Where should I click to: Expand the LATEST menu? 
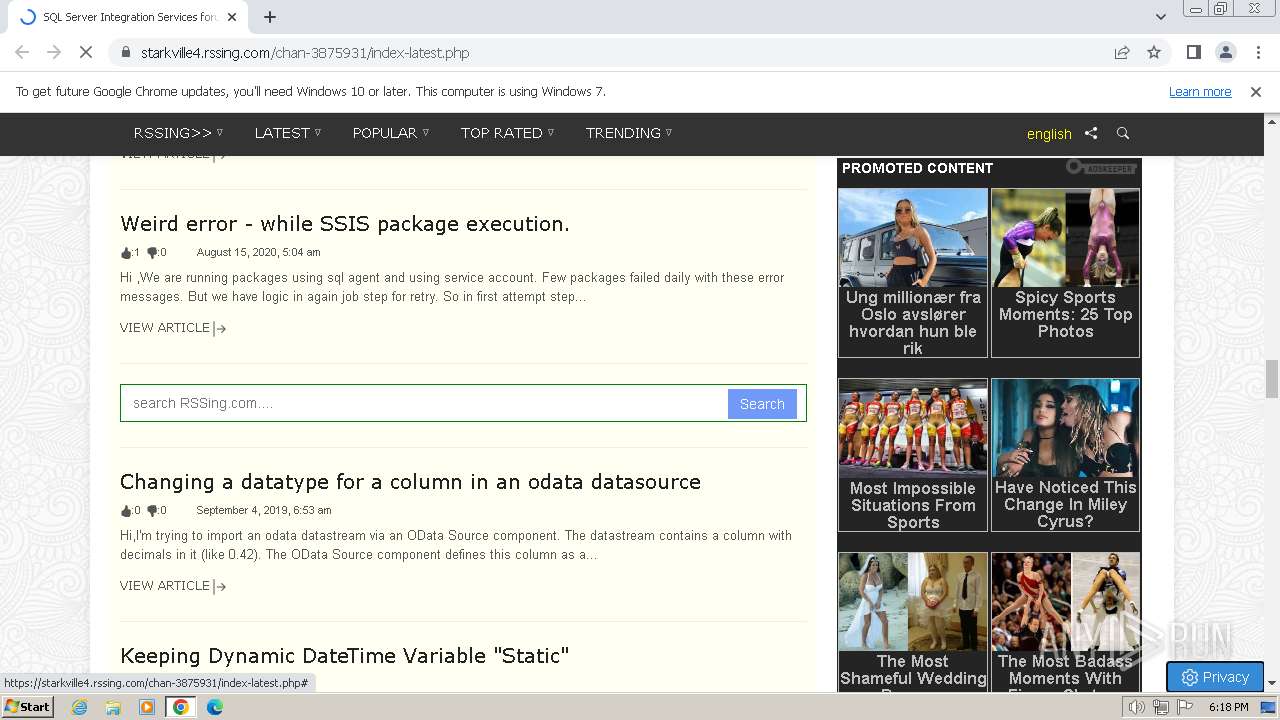coord(288,133)
